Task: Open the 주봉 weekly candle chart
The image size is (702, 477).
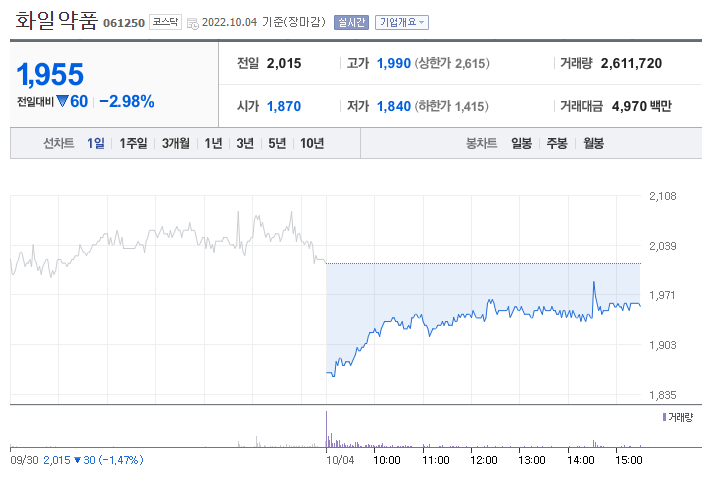Action: pyautogui.click(x=557, y=143)
